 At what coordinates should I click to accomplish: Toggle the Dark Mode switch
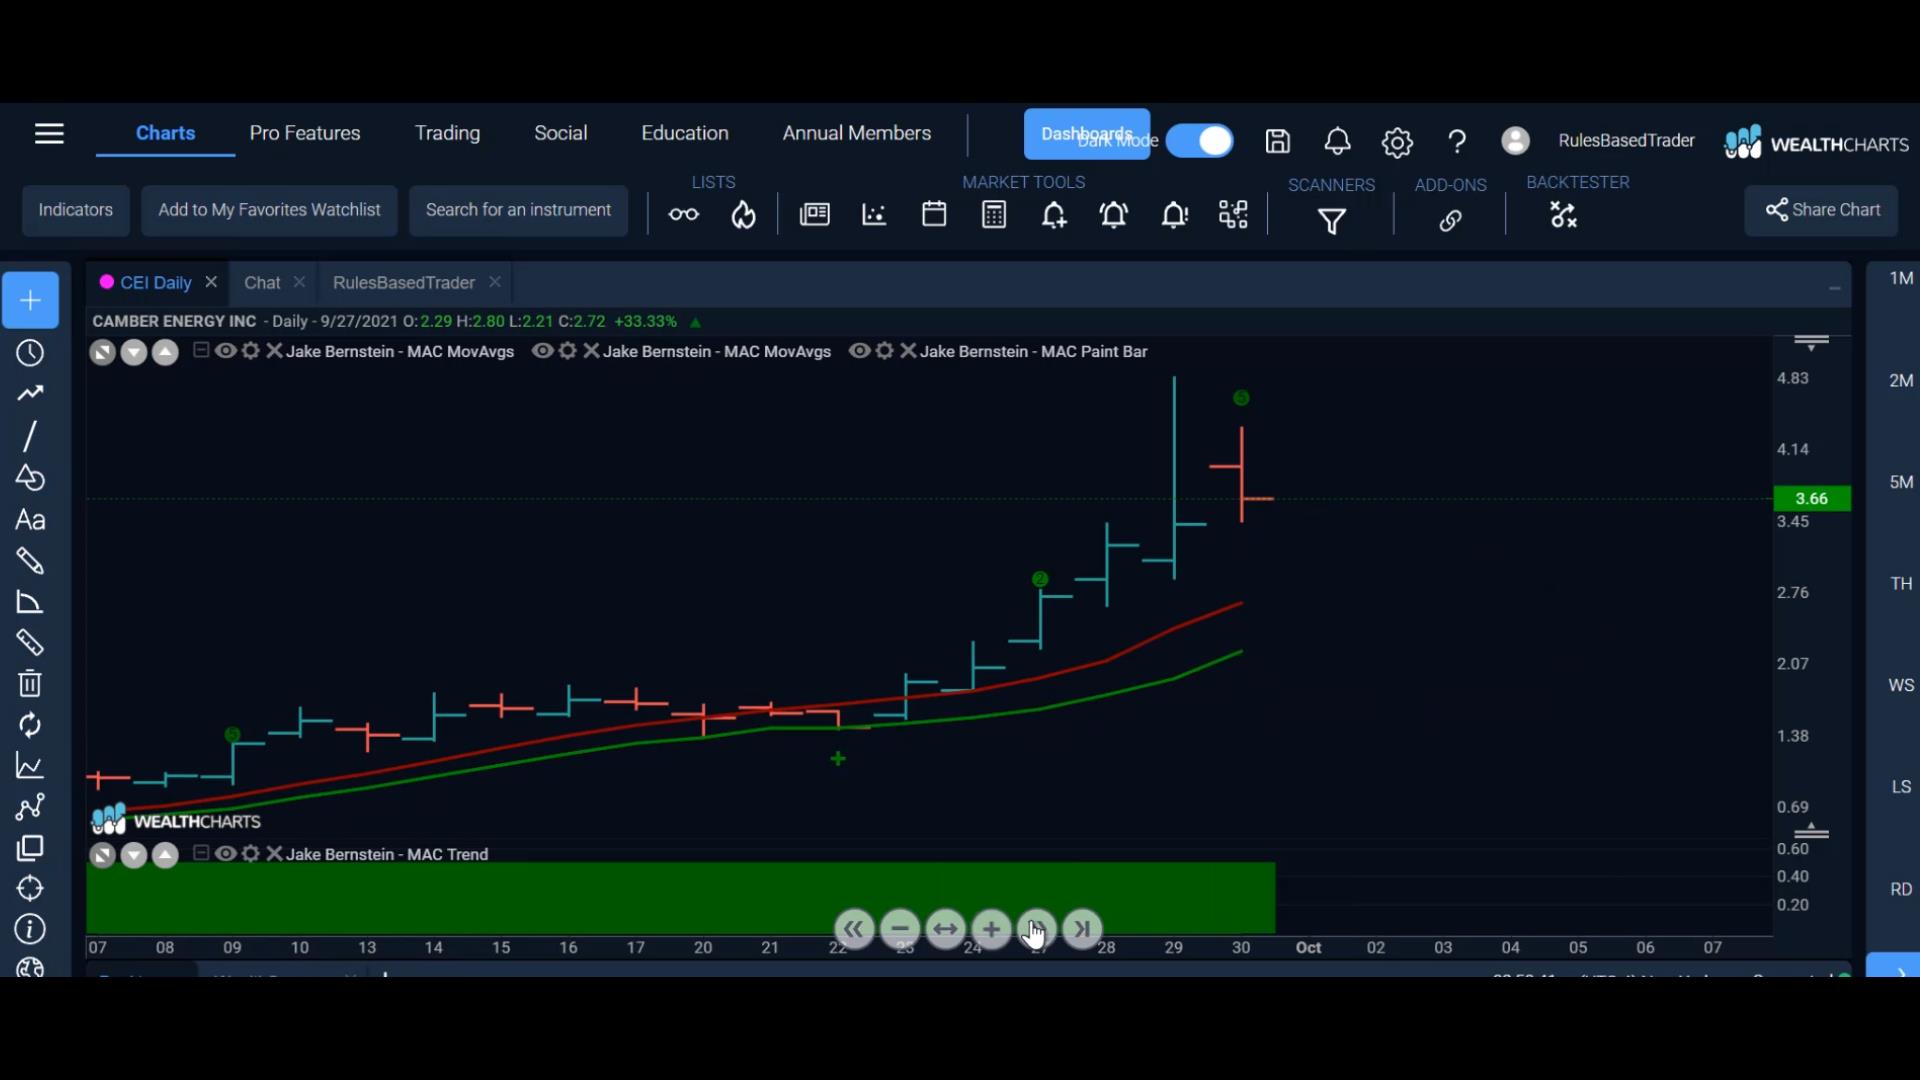click(1199, 141)
